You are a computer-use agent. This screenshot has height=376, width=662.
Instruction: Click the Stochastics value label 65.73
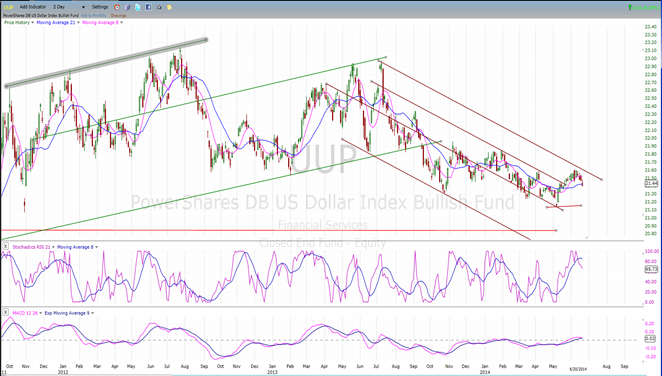[x=651, y=269]
